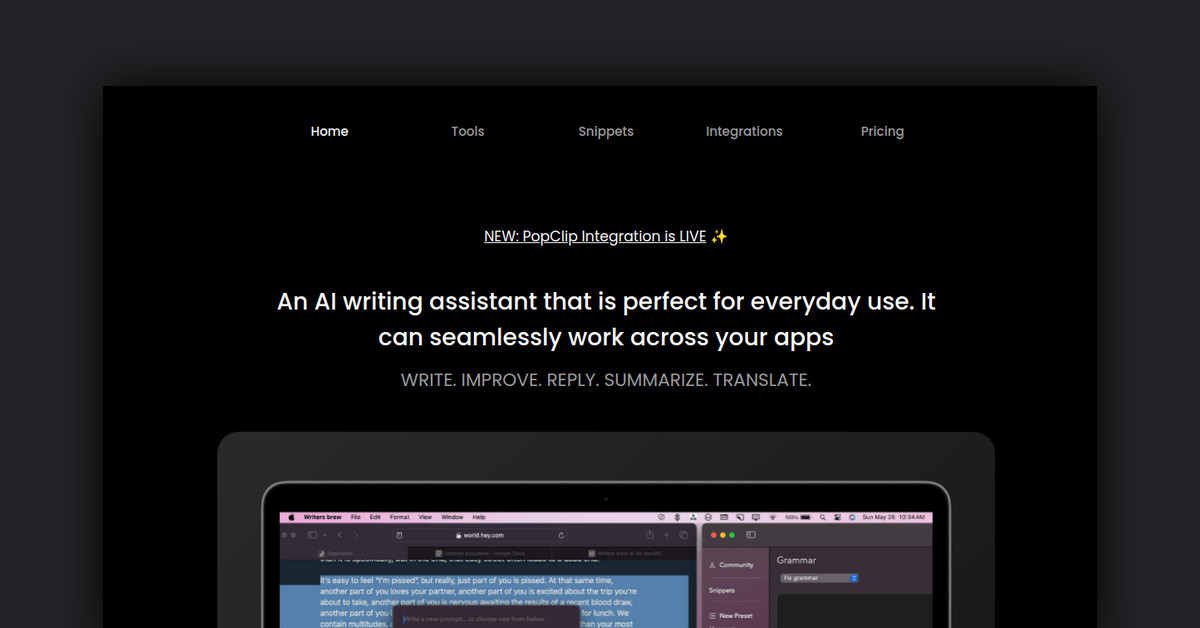Click the world.hey.com address bar
The height and width of the screenshot is (628, 1200).
(x=485, y=535)
